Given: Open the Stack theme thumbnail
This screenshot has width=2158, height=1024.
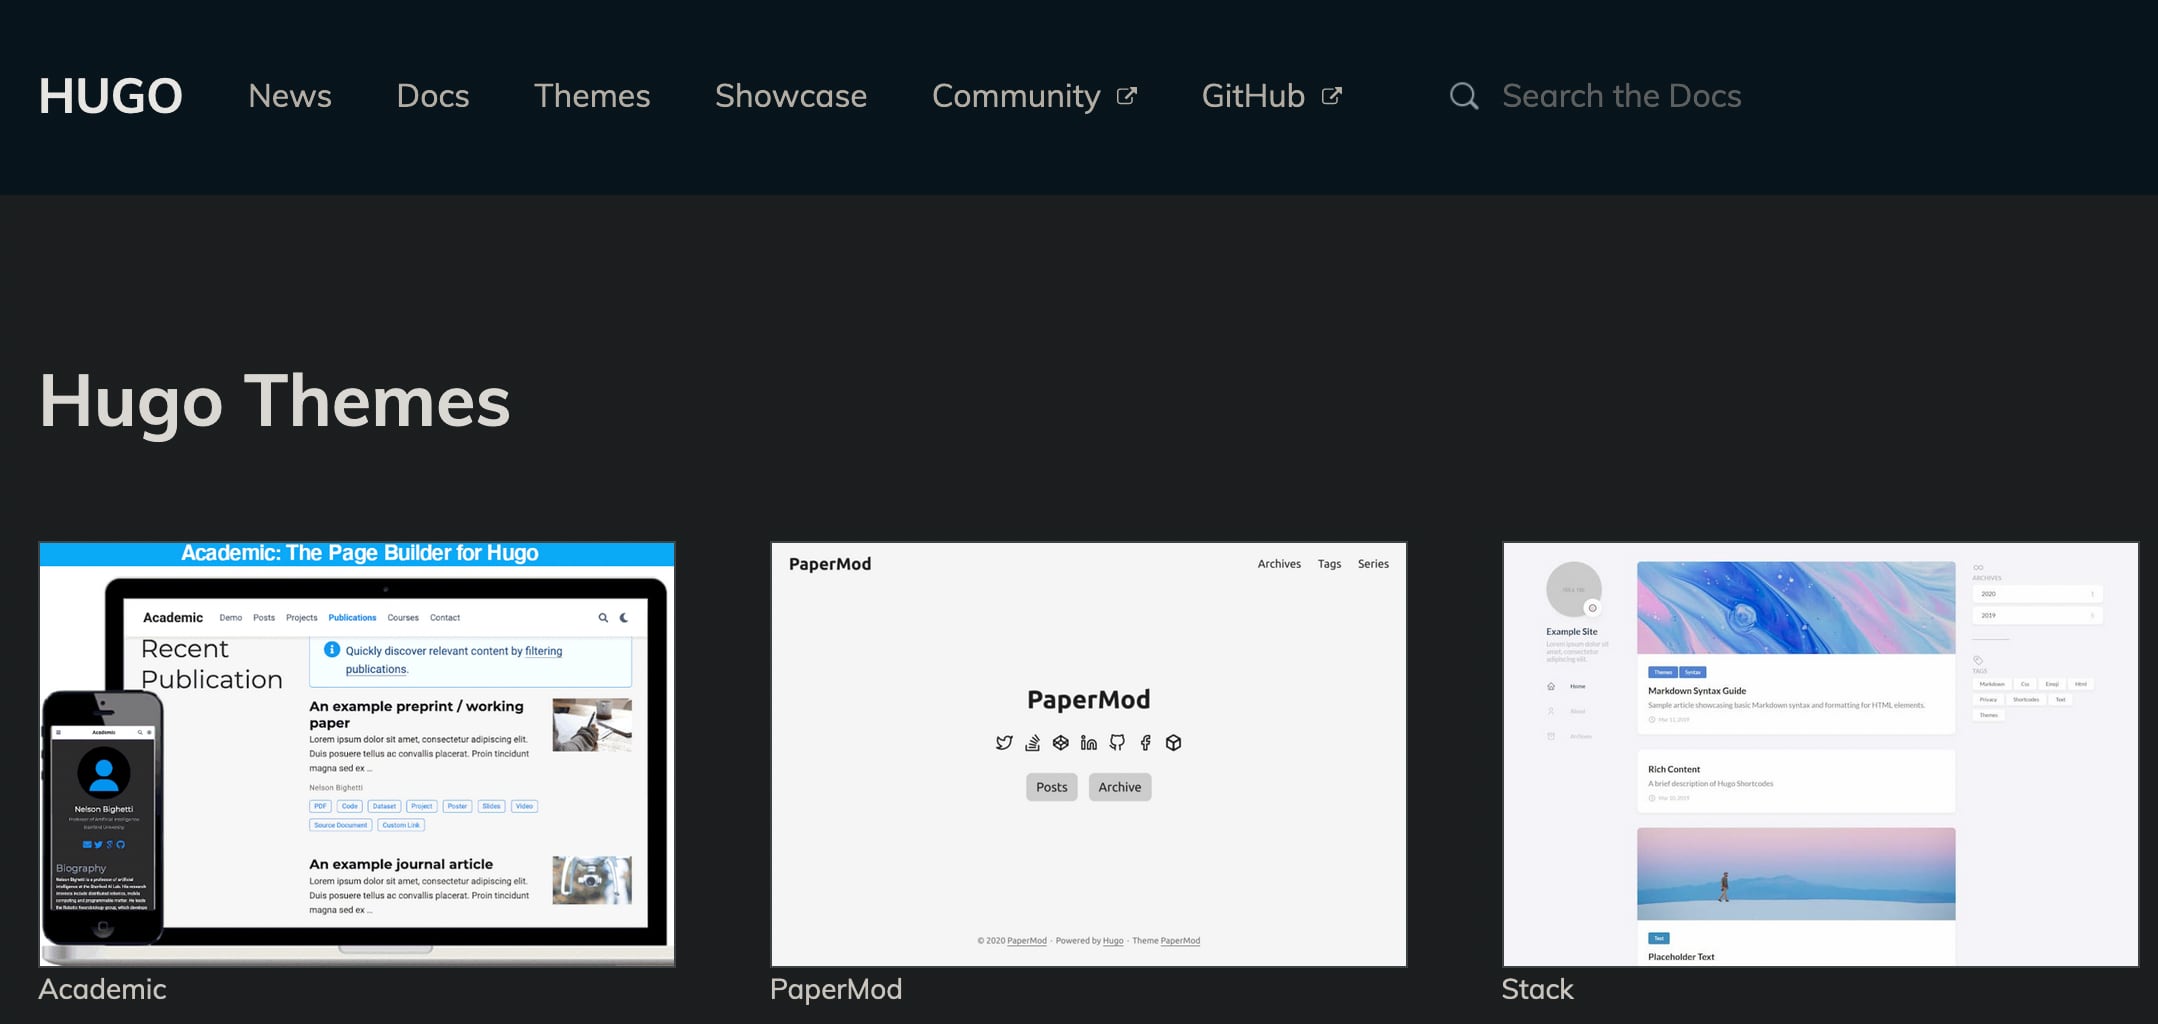Looking at the screenshot, I should [1820, 754].
